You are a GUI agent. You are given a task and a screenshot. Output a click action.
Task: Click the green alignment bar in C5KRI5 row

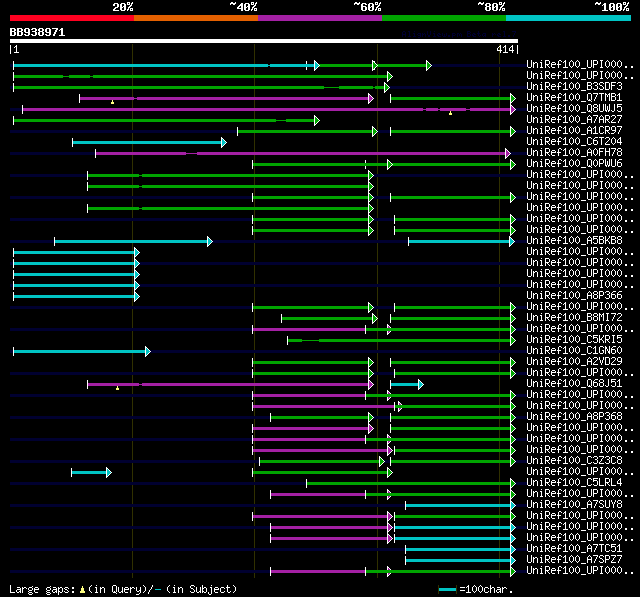click(x=402, y=340)
